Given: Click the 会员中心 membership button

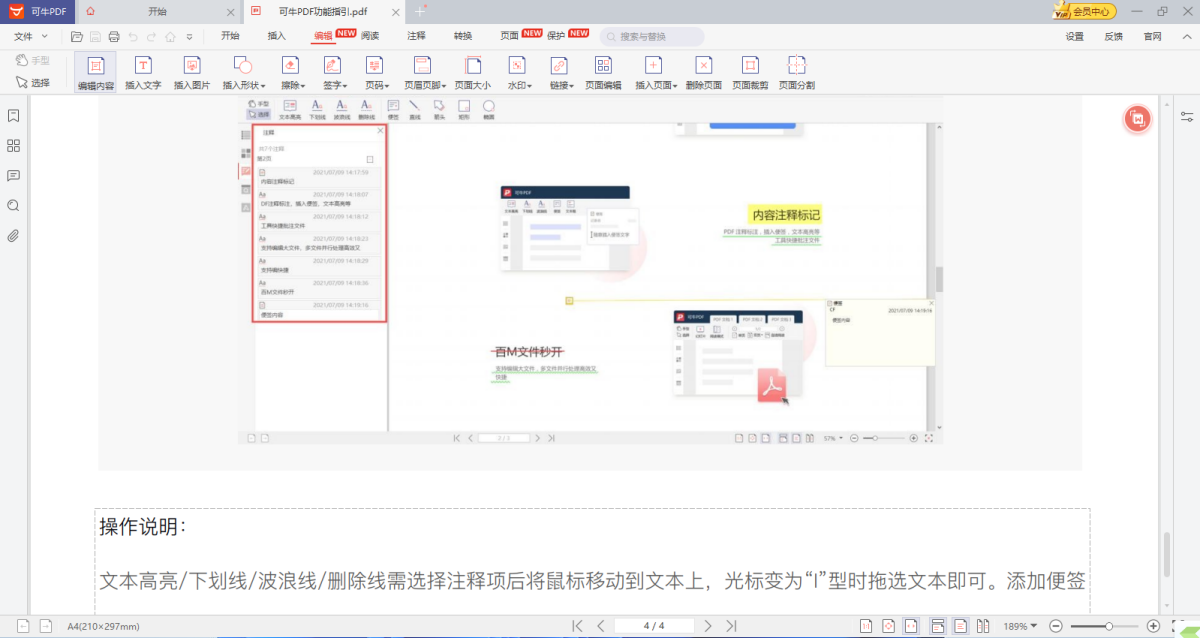Looking at the screenshot, I should (1085, 12).
